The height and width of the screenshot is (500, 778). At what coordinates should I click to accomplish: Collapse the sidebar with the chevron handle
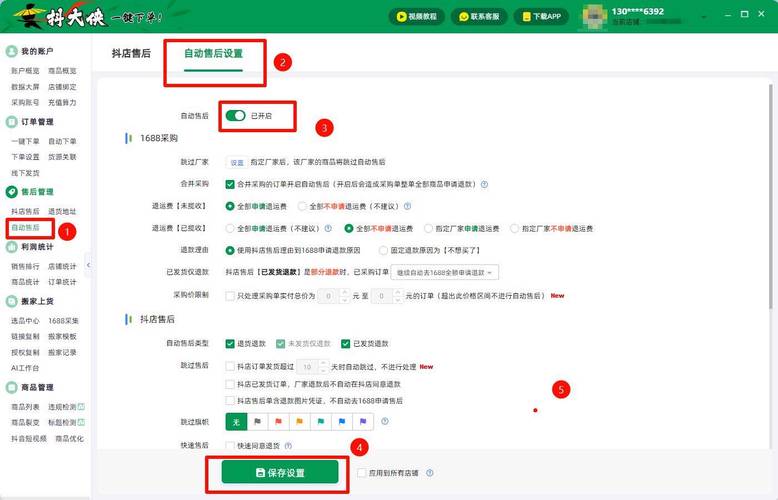[88, 265]
